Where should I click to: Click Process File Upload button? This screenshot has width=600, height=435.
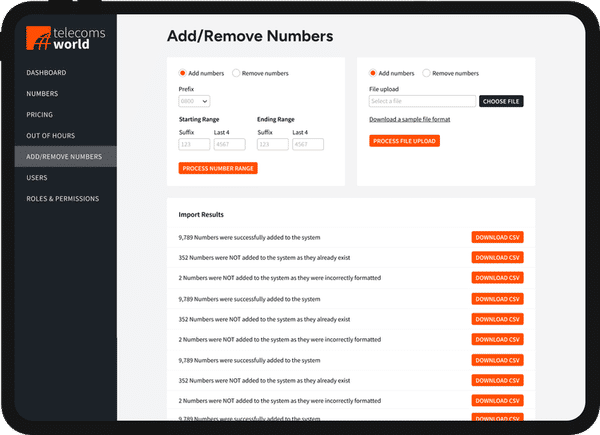click(x=404, y=141)
